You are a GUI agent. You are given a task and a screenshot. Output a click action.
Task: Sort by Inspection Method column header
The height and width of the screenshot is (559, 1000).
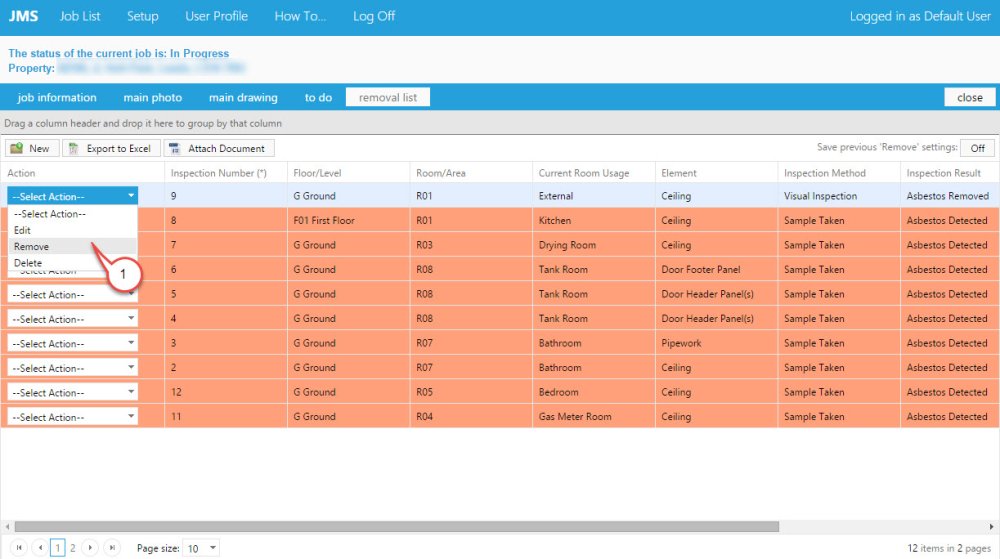pos(825,173)
